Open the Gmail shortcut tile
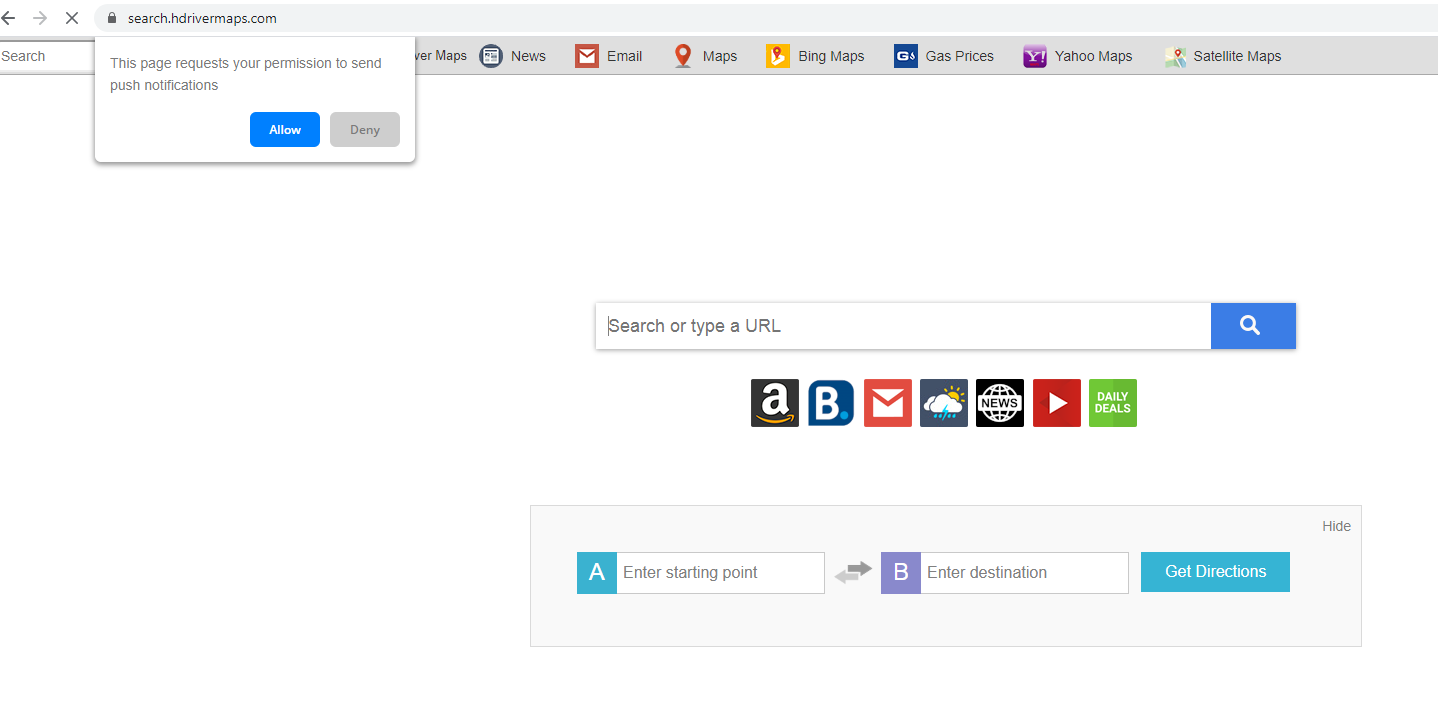The width and height of the screenshot is (1438, 709). (x=888, y=403)
